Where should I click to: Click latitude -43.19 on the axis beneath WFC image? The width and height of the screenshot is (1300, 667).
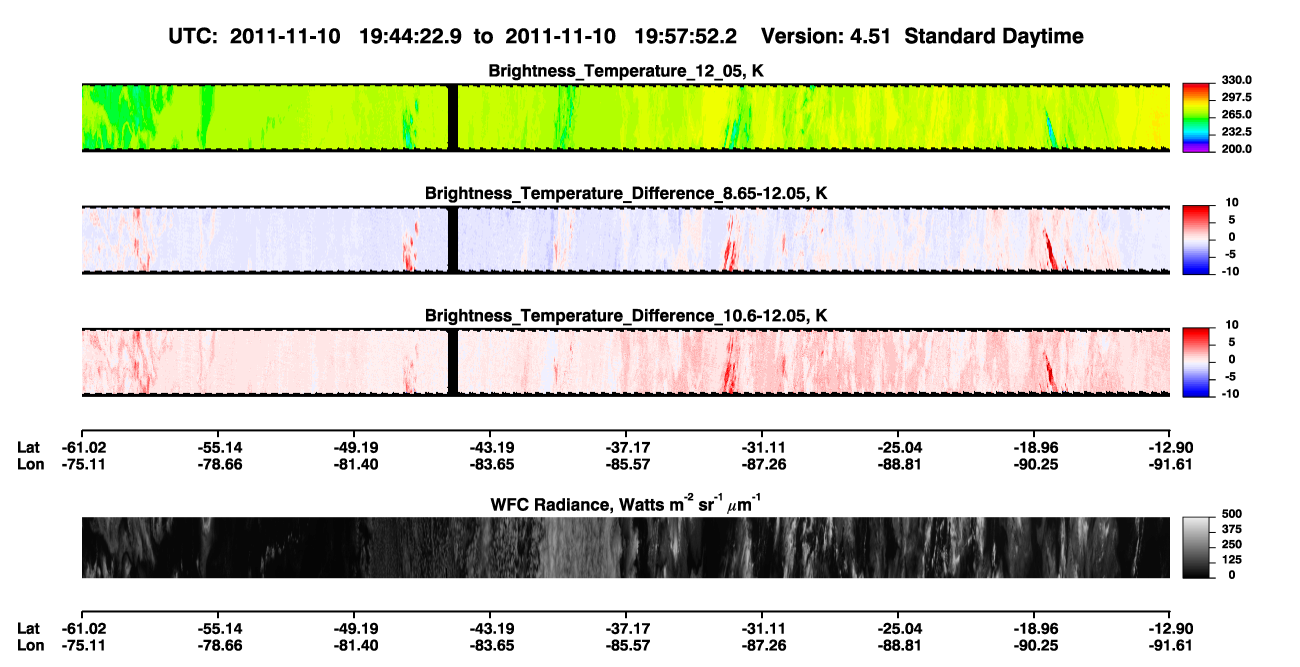493,628
